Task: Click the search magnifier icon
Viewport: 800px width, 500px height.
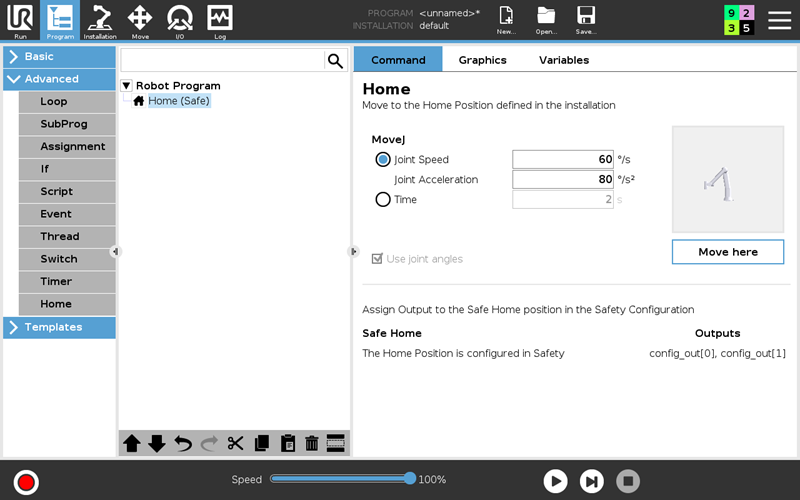Action: coord(335,61)
